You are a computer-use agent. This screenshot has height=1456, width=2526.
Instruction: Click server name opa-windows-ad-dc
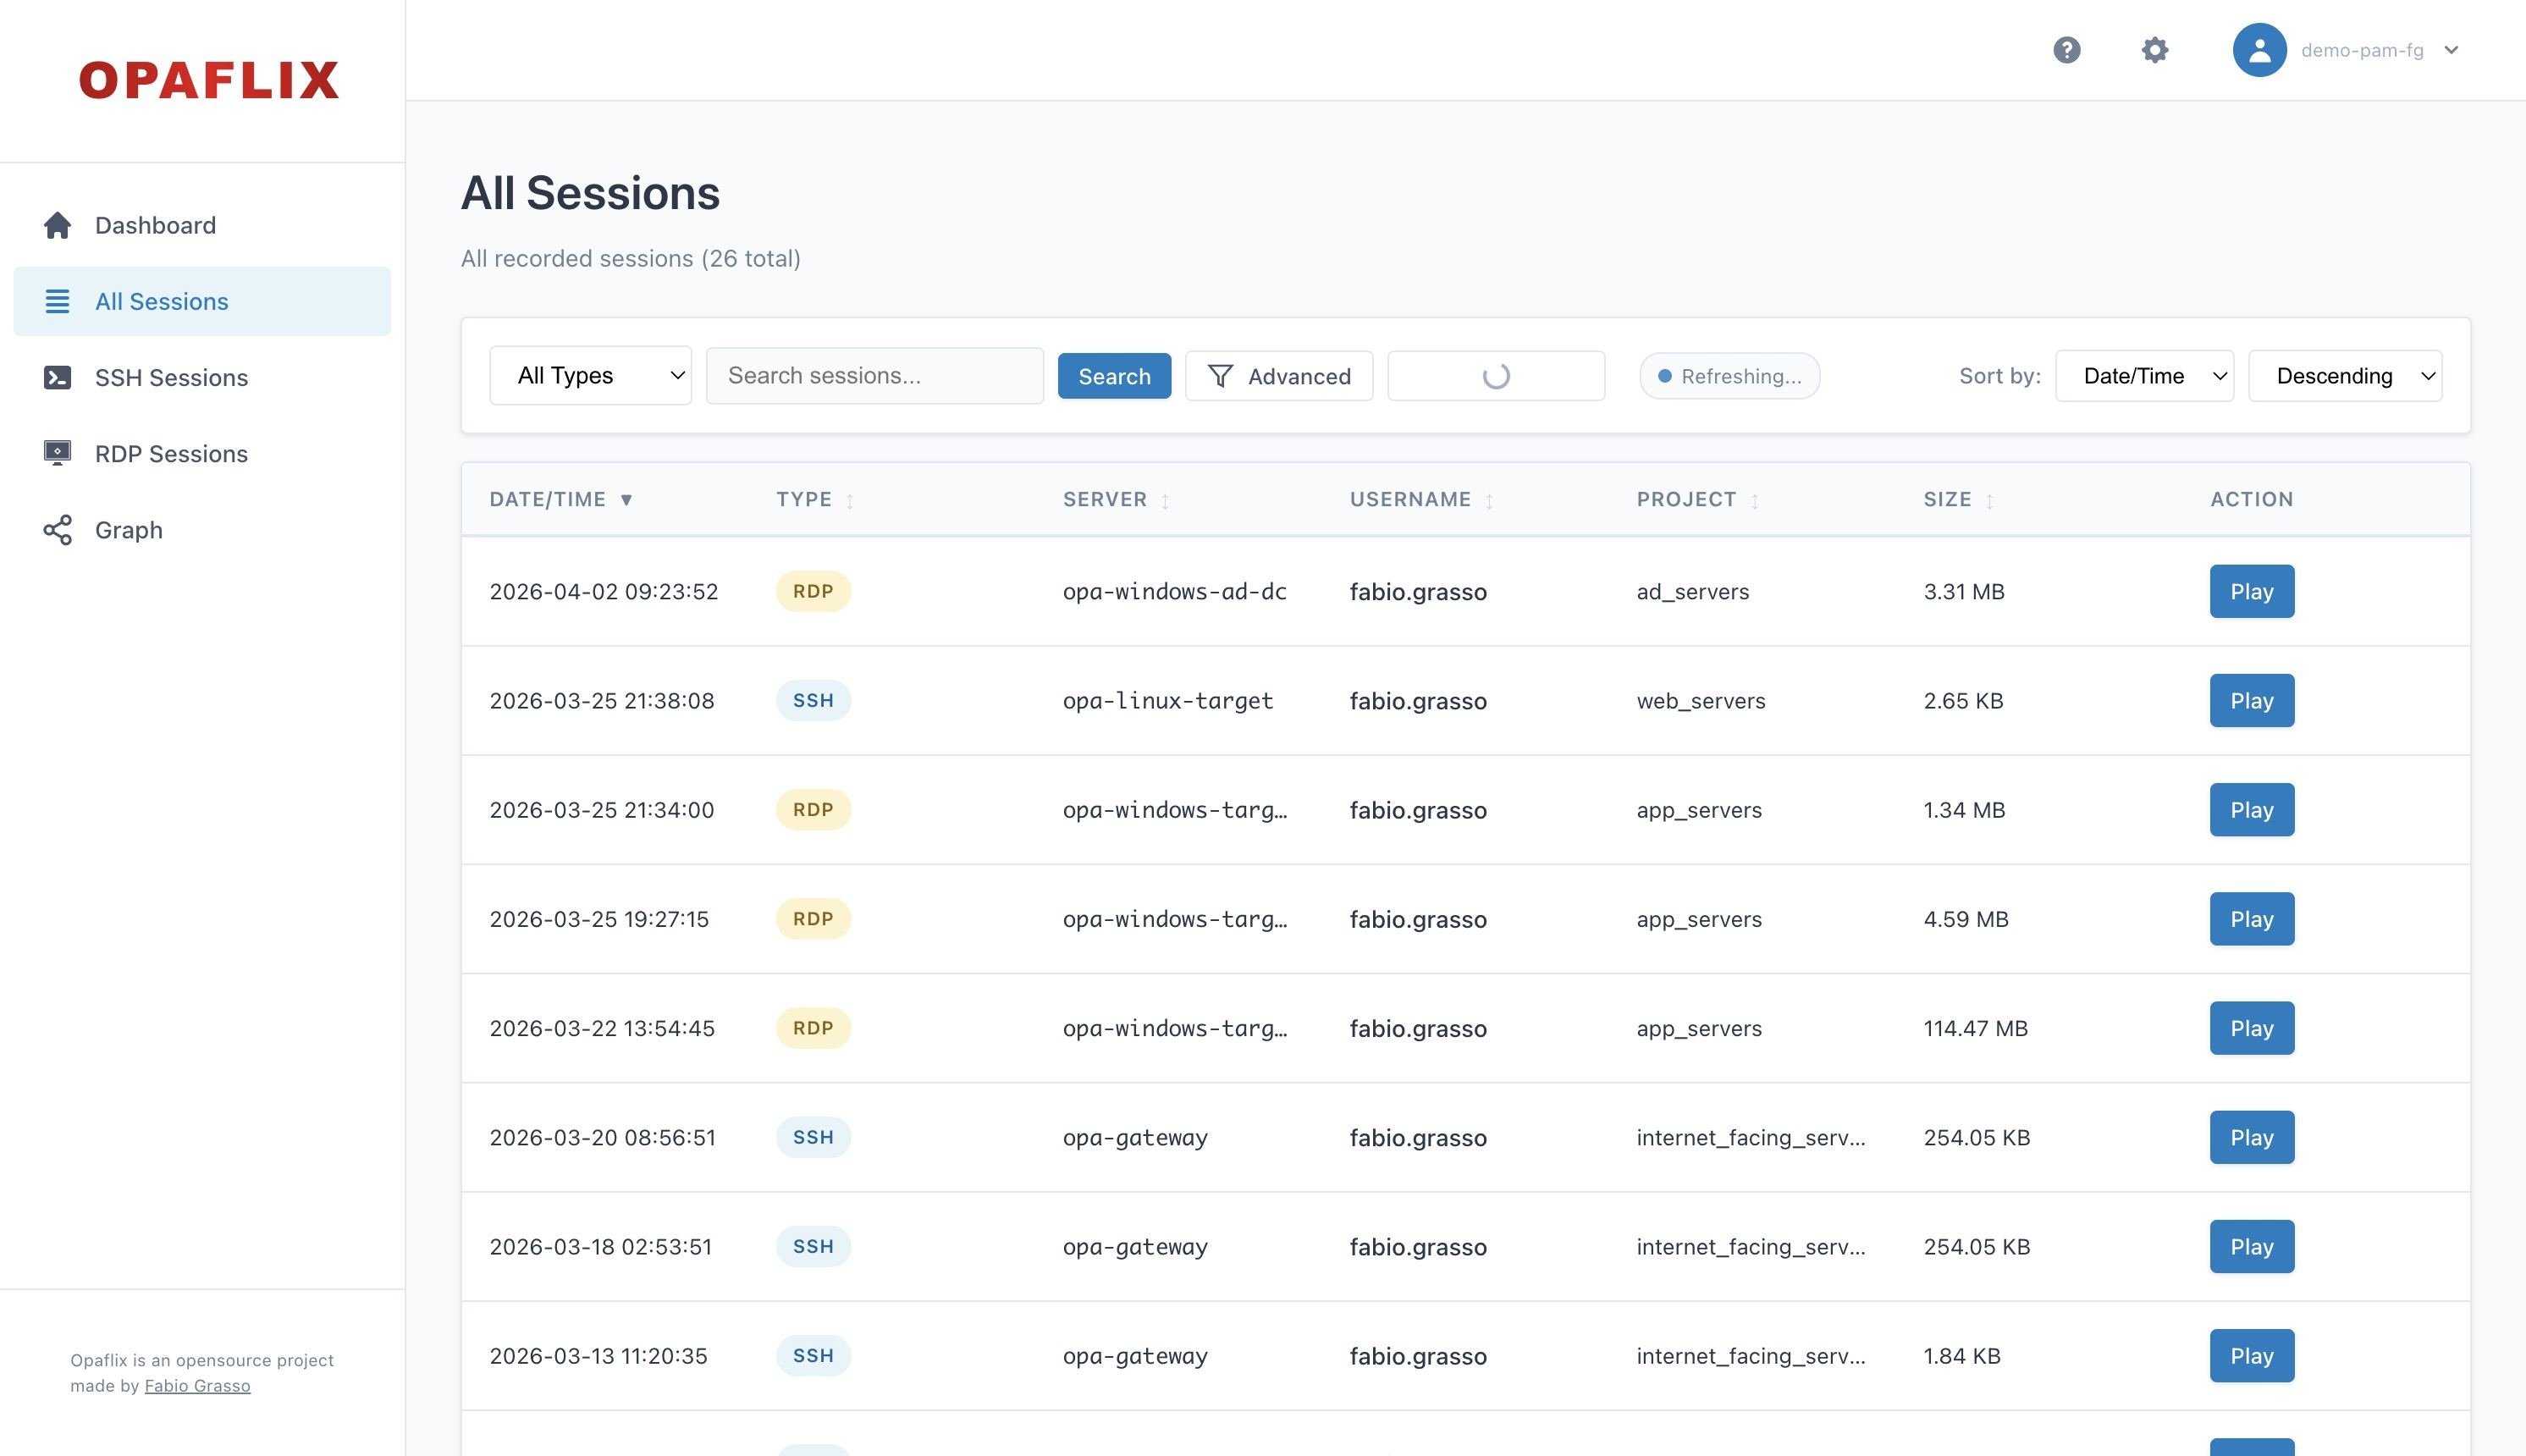1174,591
